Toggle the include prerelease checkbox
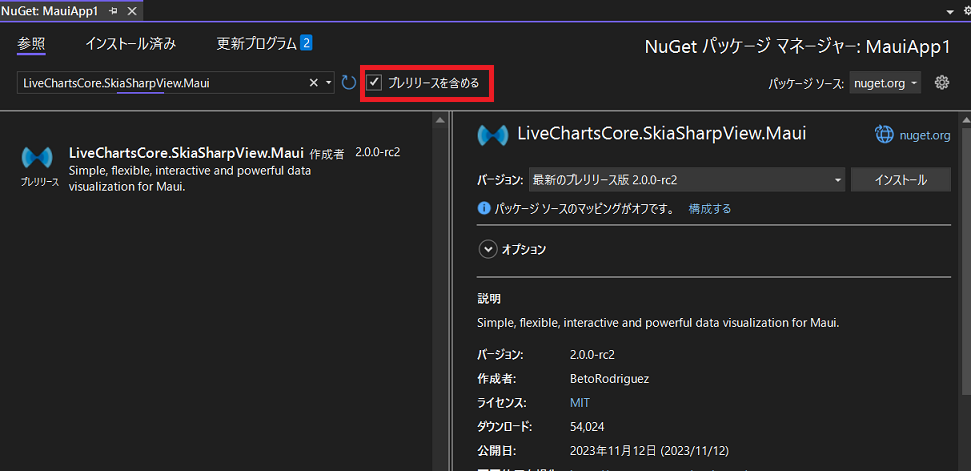Viewport: 971px width, 471px height. 373,82
